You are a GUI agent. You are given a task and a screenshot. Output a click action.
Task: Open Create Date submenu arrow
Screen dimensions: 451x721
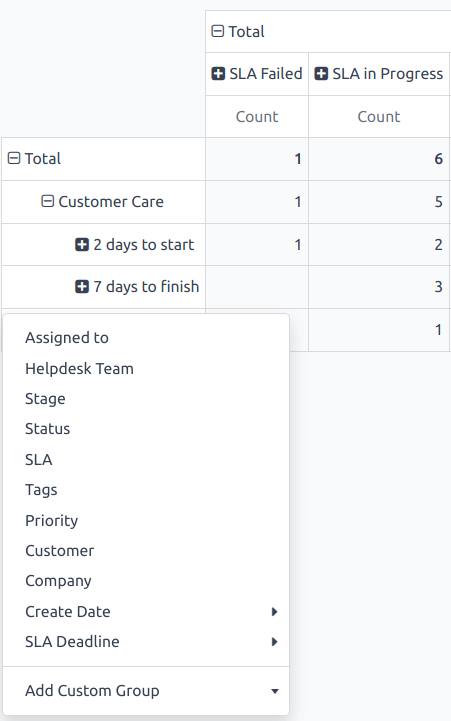274,612
